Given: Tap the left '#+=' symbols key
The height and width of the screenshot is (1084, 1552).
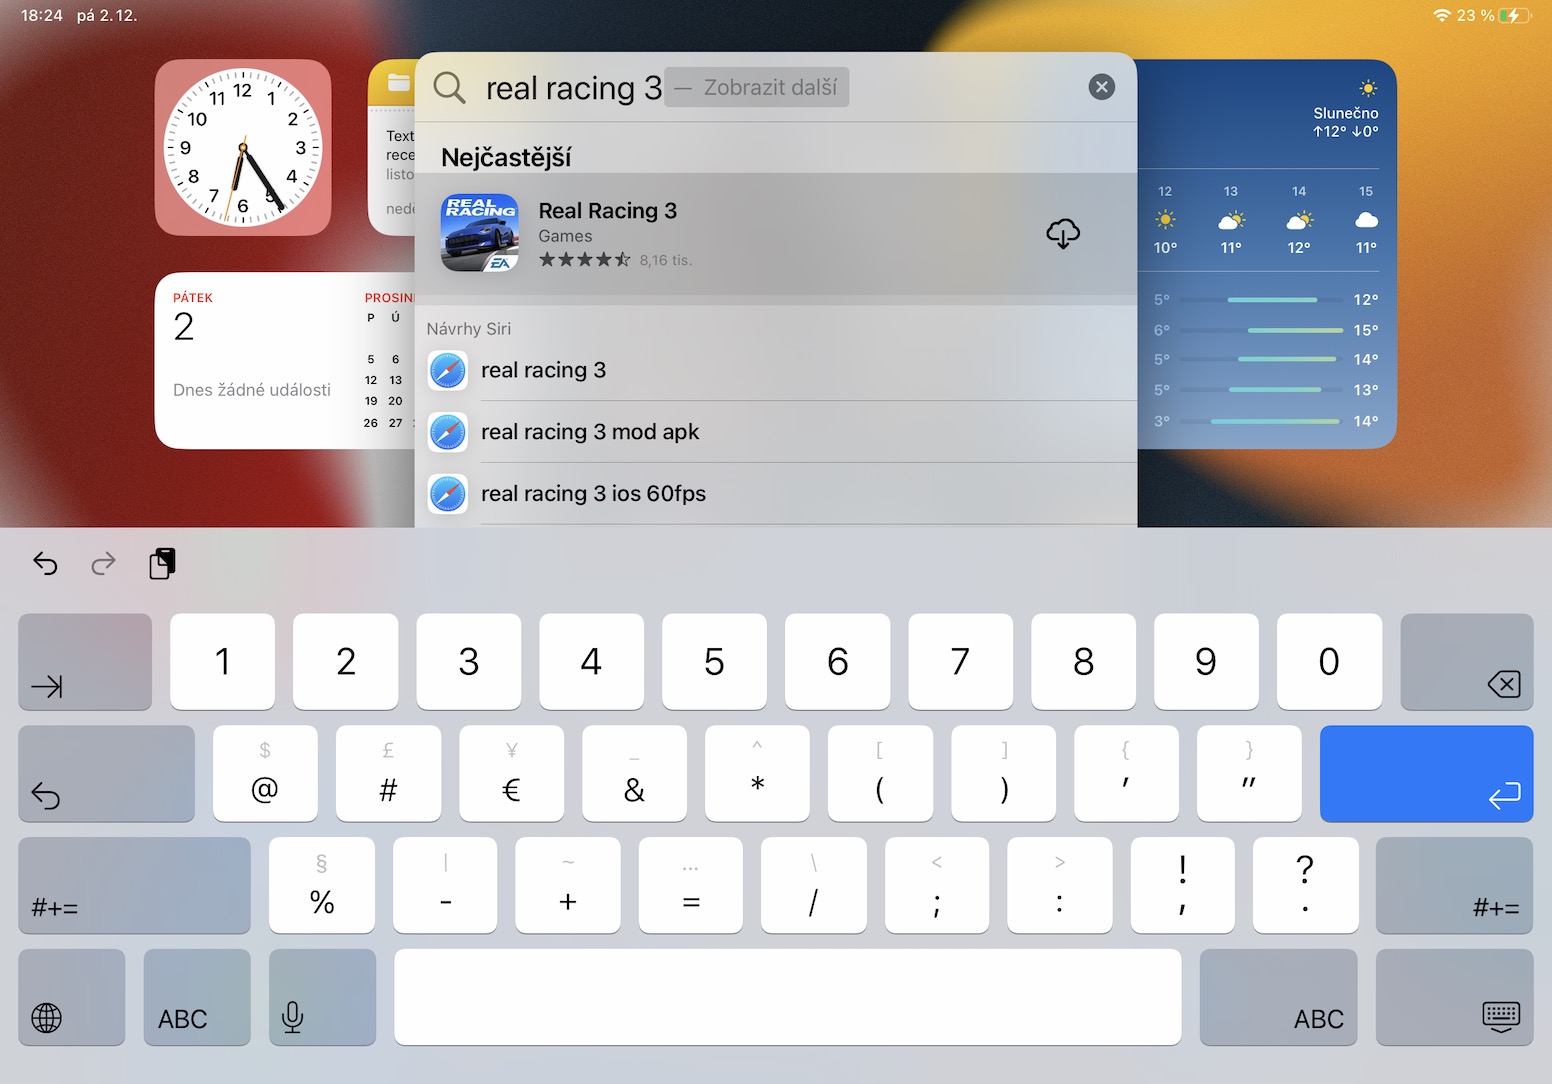Looking at the screenshot, I should point(134,886).
